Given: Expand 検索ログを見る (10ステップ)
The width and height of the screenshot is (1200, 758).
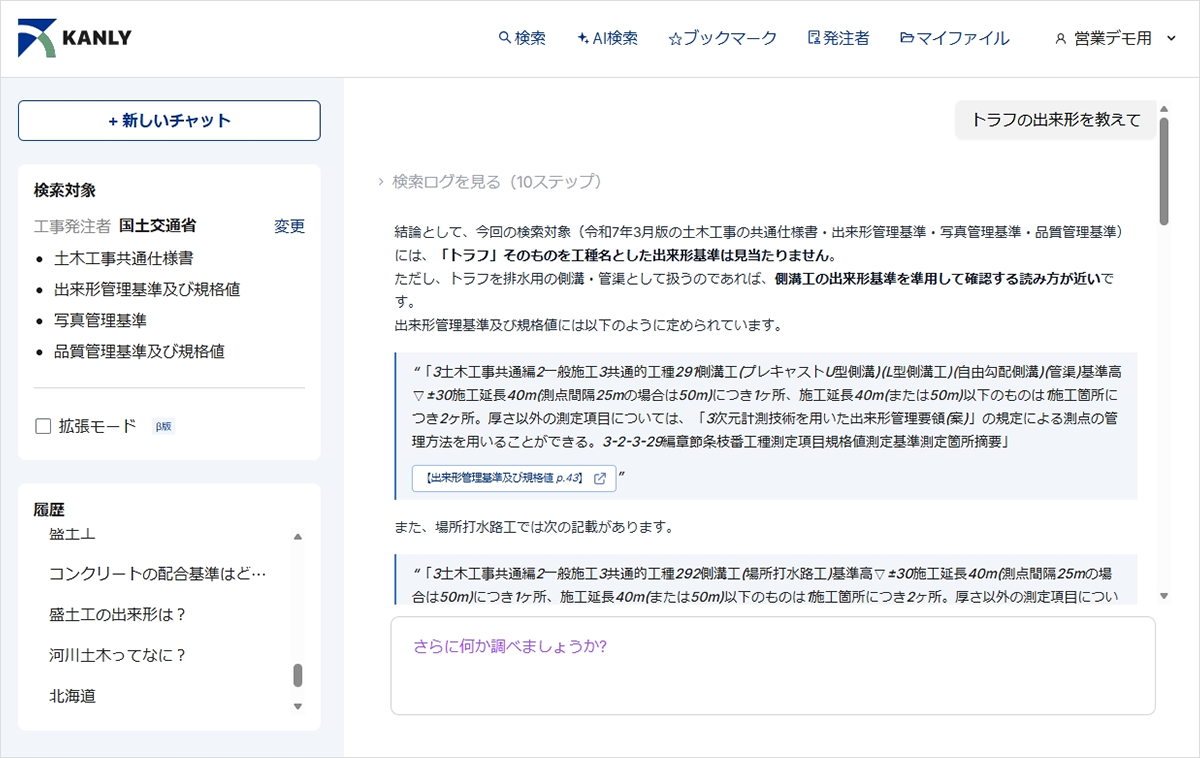Looking at the screenshot, I should [x=489, y=181].
